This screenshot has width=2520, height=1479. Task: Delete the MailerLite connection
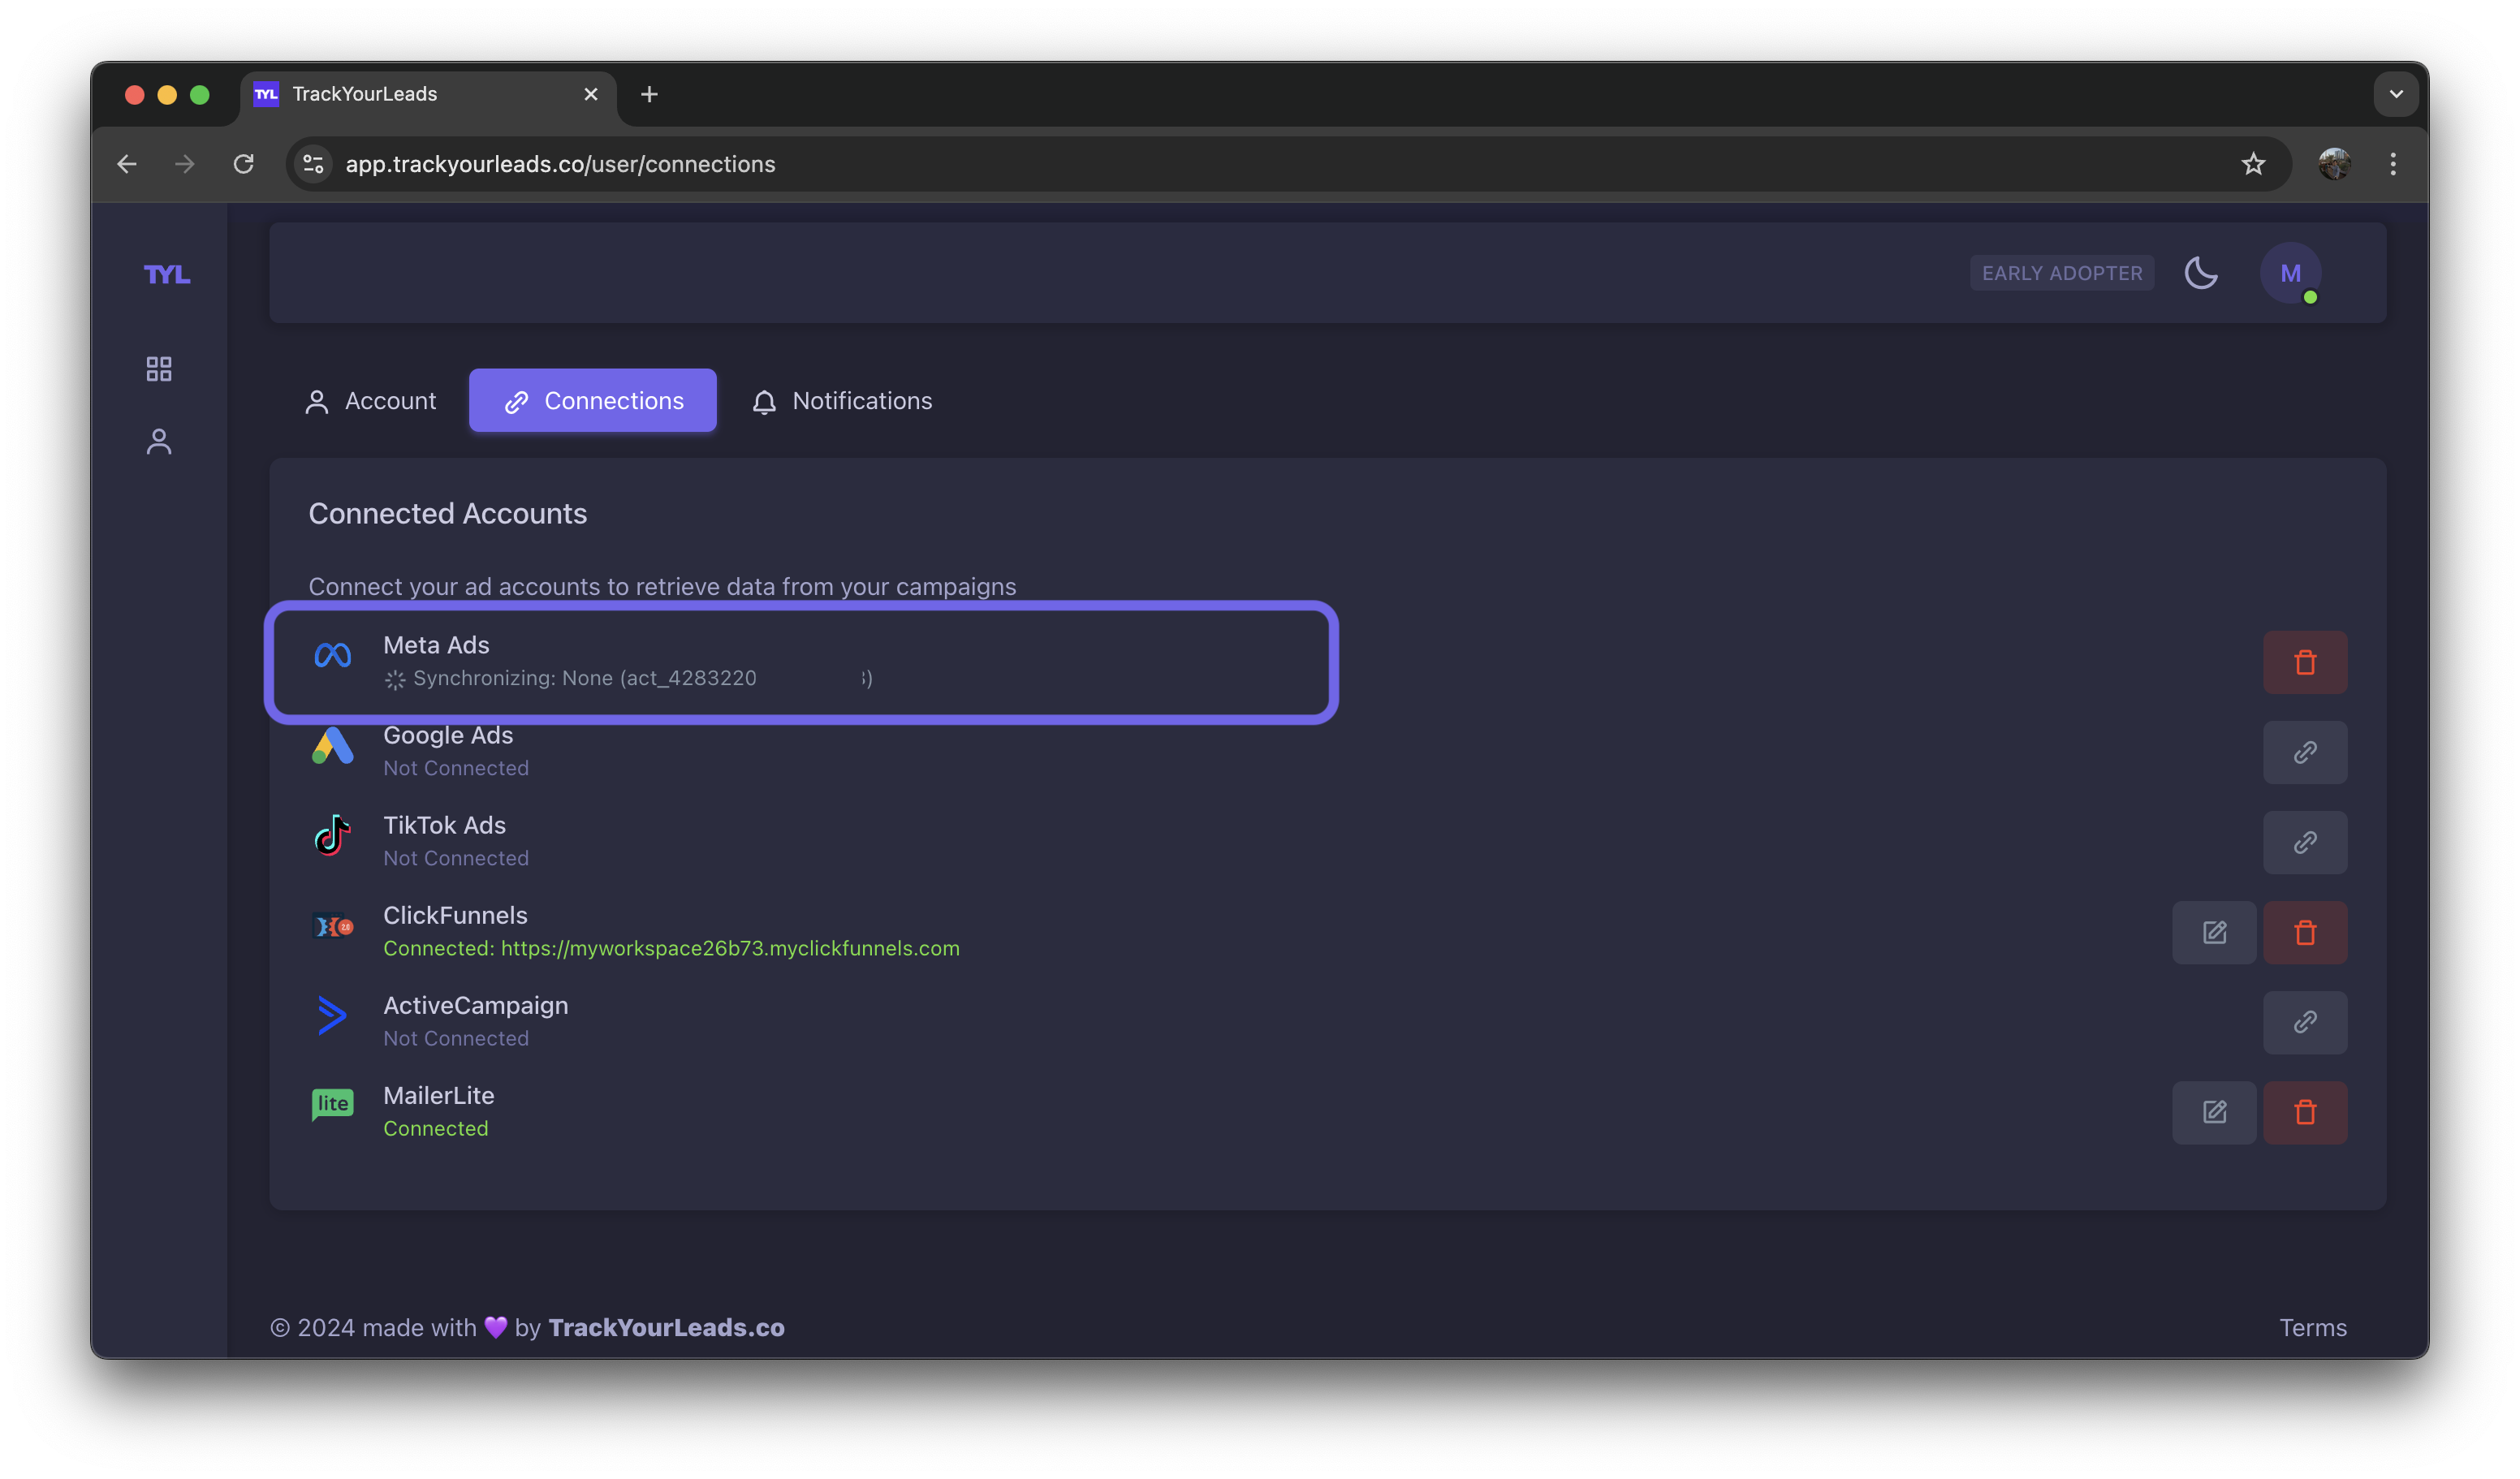(2305, 1112)
